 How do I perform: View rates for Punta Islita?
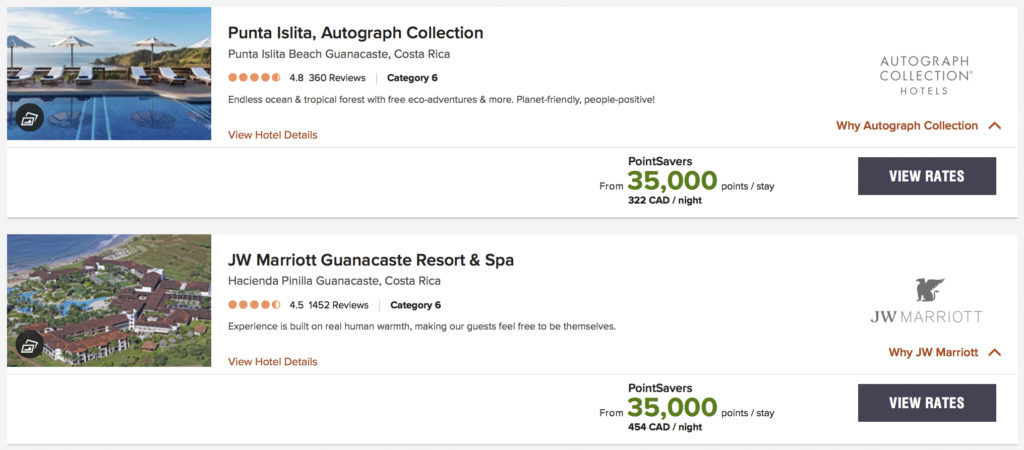click(927, 176)
